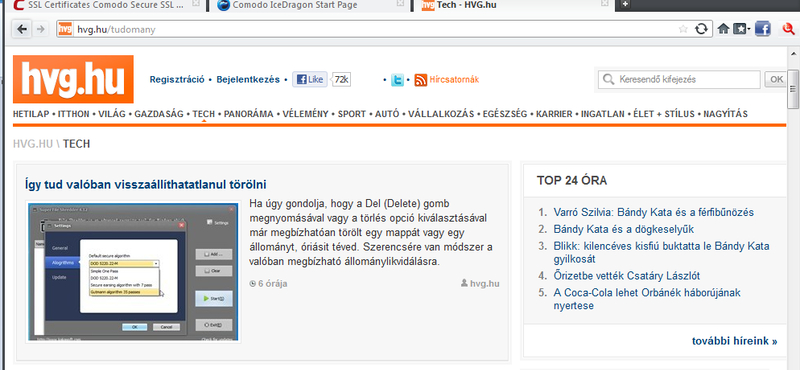Close the Tech - HVG.hu tab
Viewport: 800px width, 370px height.
(x=605, y=4)
